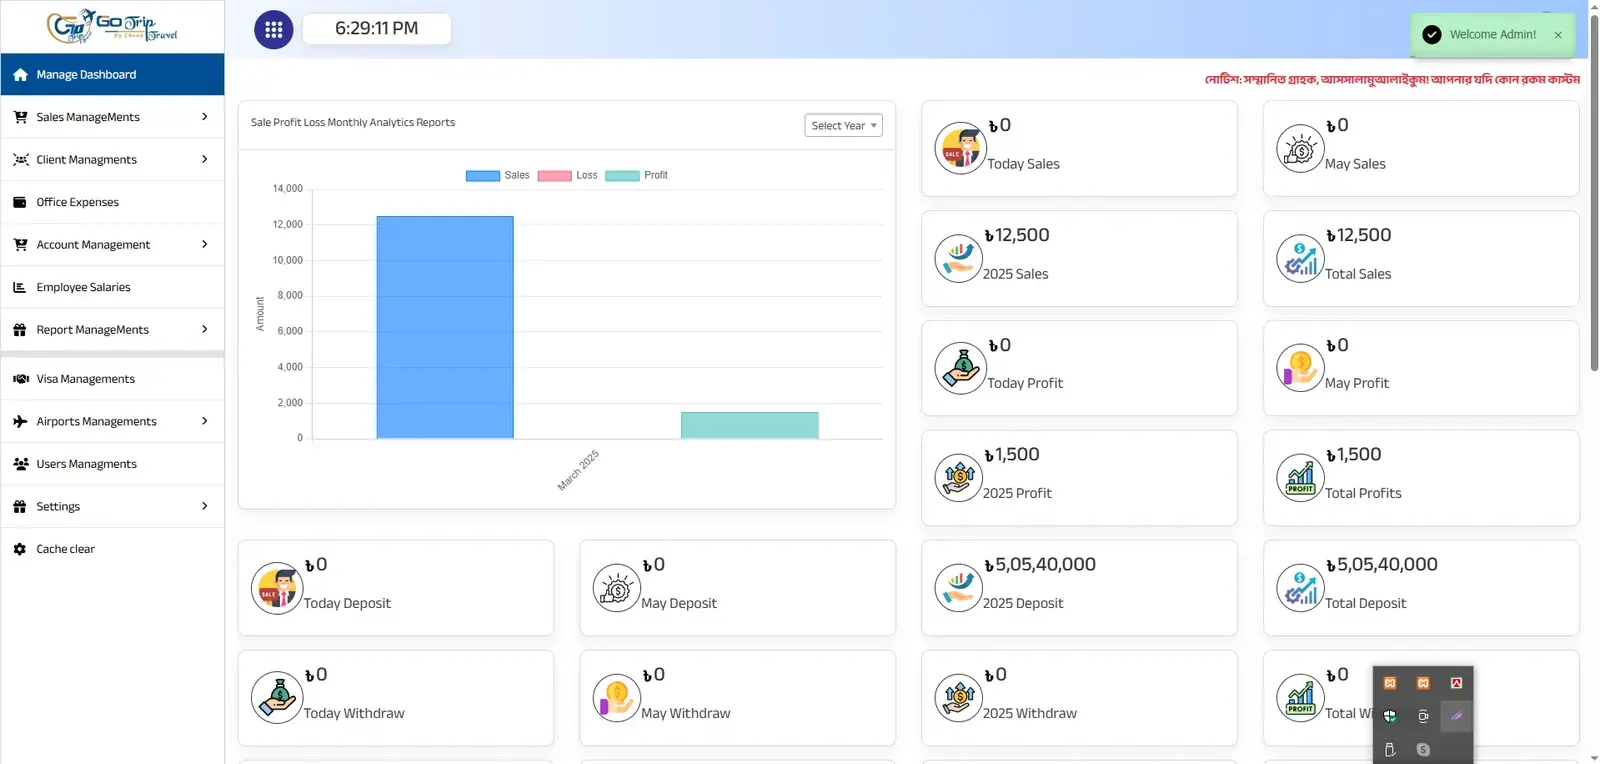Go to Office Expenses page
The width and height of the screenshot is (1600, 764).
click(x=78, y=202)
